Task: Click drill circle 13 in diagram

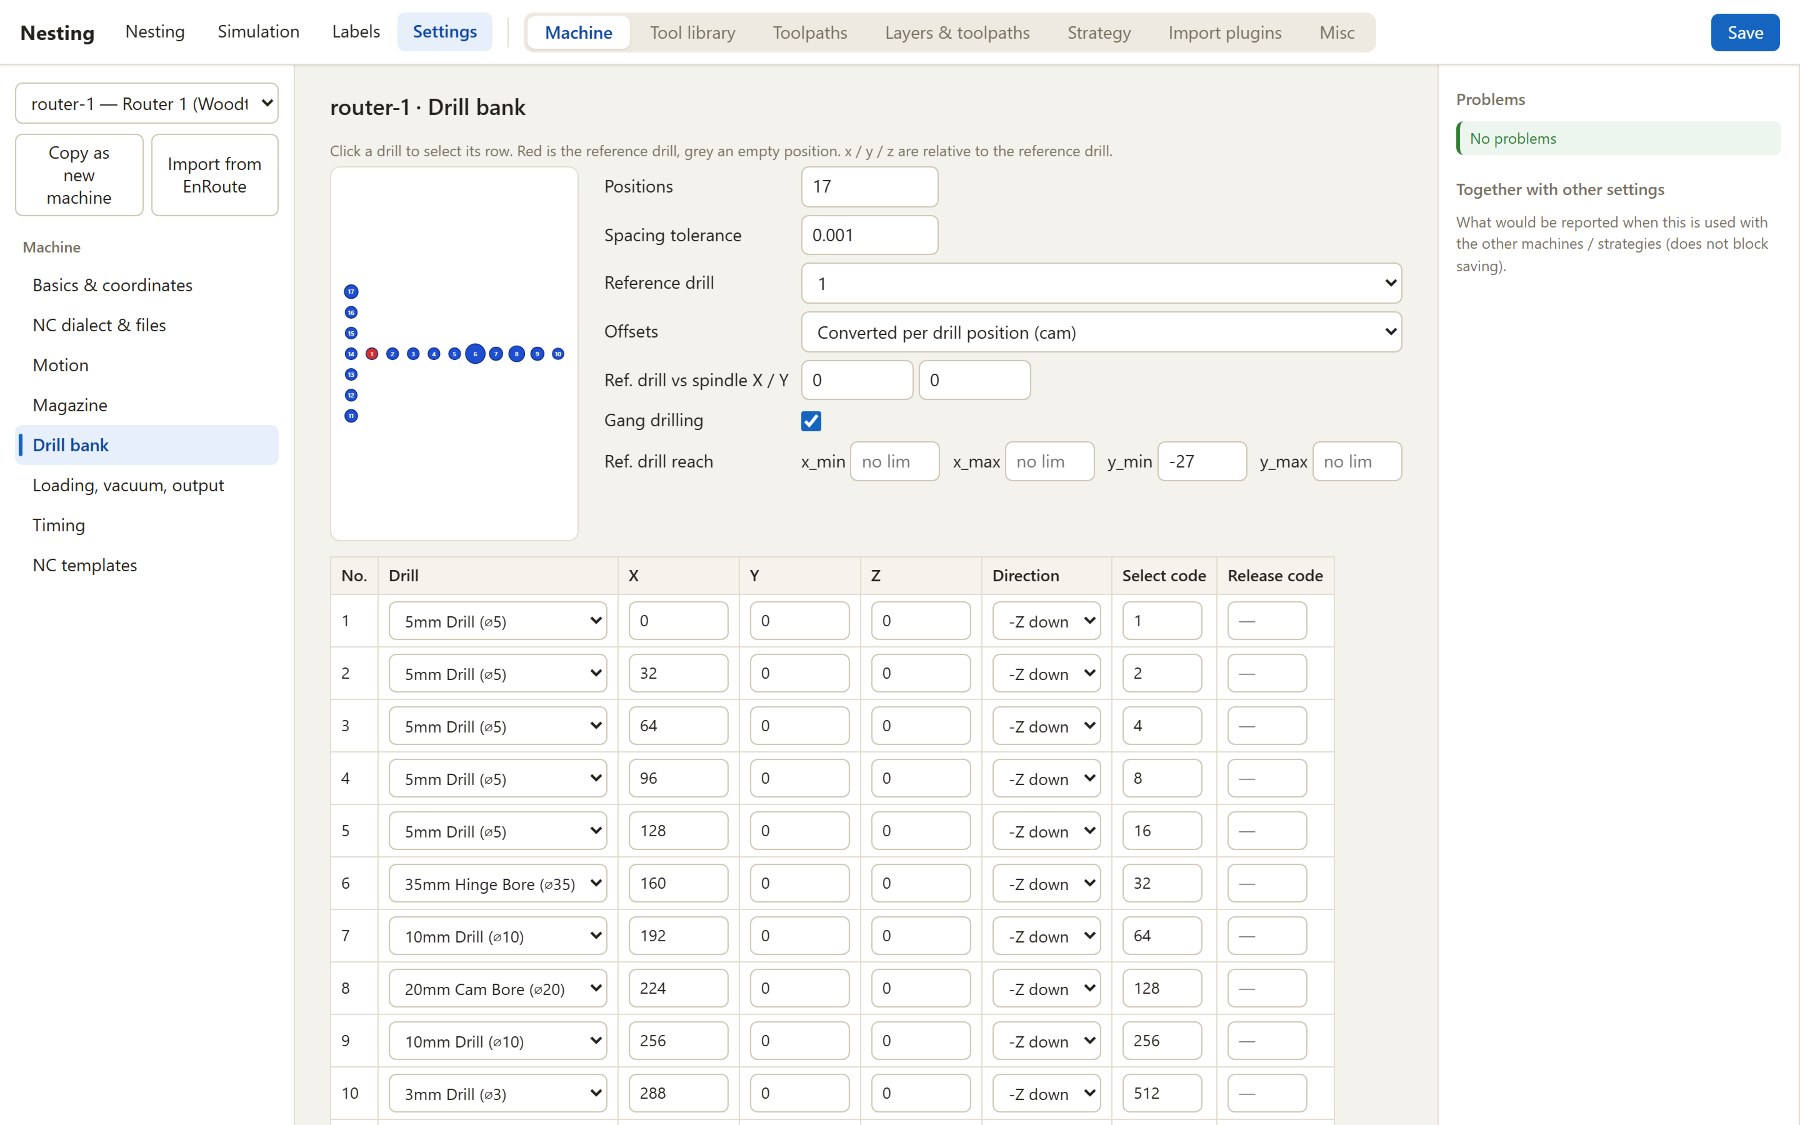Action: point(351,374)
